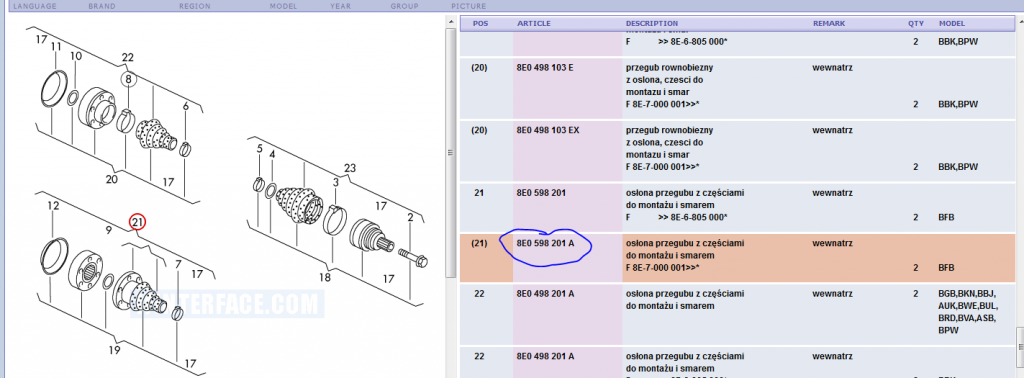This screenshot has height=378, width=1024.
Task: Click the diagram panel vertical scrollbar grip
Action: tap(450, 153)
